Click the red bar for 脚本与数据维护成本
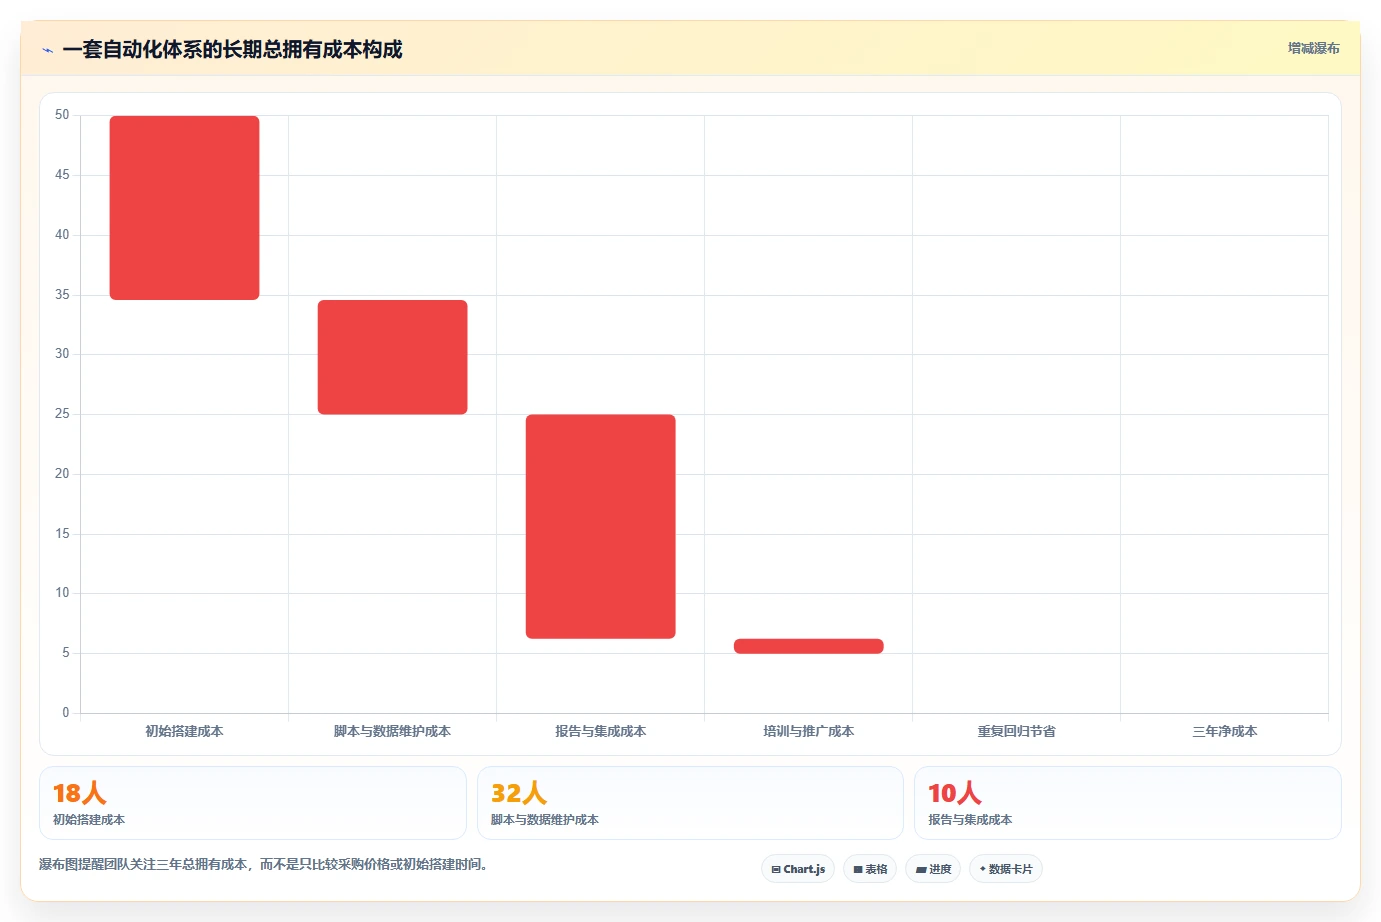The height and width of the screenshot is (922, 1381). point(392,357)
